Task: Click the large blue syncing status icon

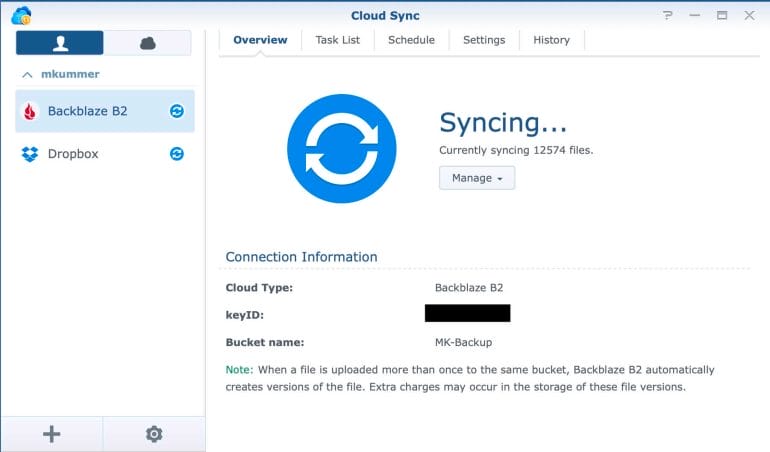Action: point(342,148)
